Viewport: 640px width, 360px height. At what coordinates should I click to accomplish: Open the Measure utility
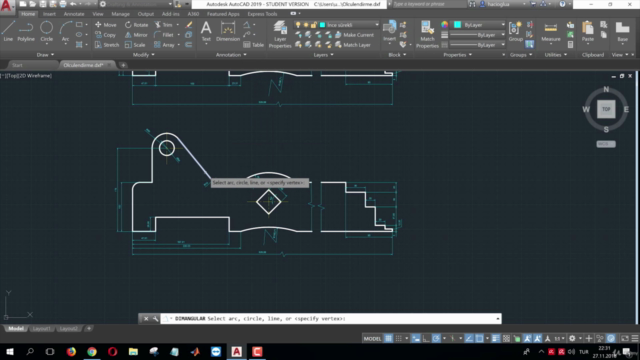coord(551,31)
